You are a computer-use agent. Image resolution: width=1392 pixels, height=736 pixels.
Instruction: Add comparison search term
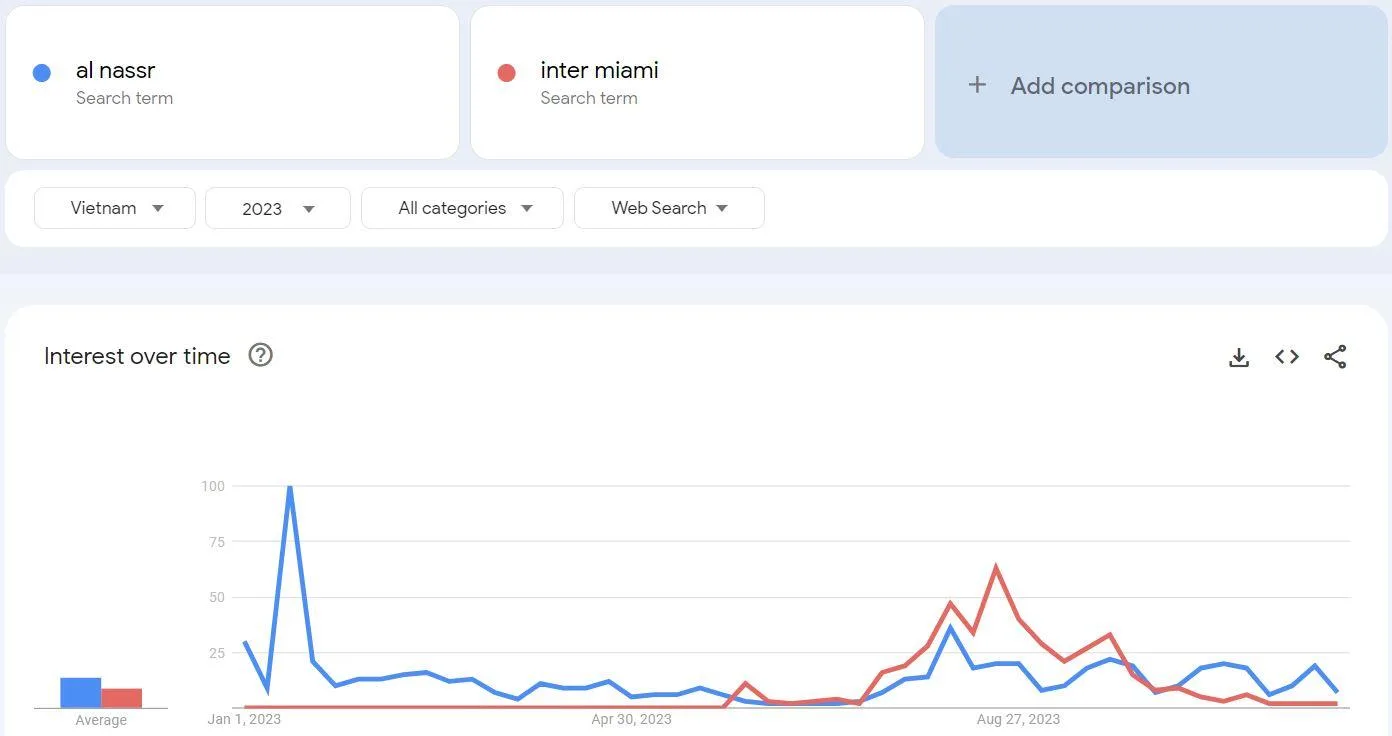coord(1161,82)
